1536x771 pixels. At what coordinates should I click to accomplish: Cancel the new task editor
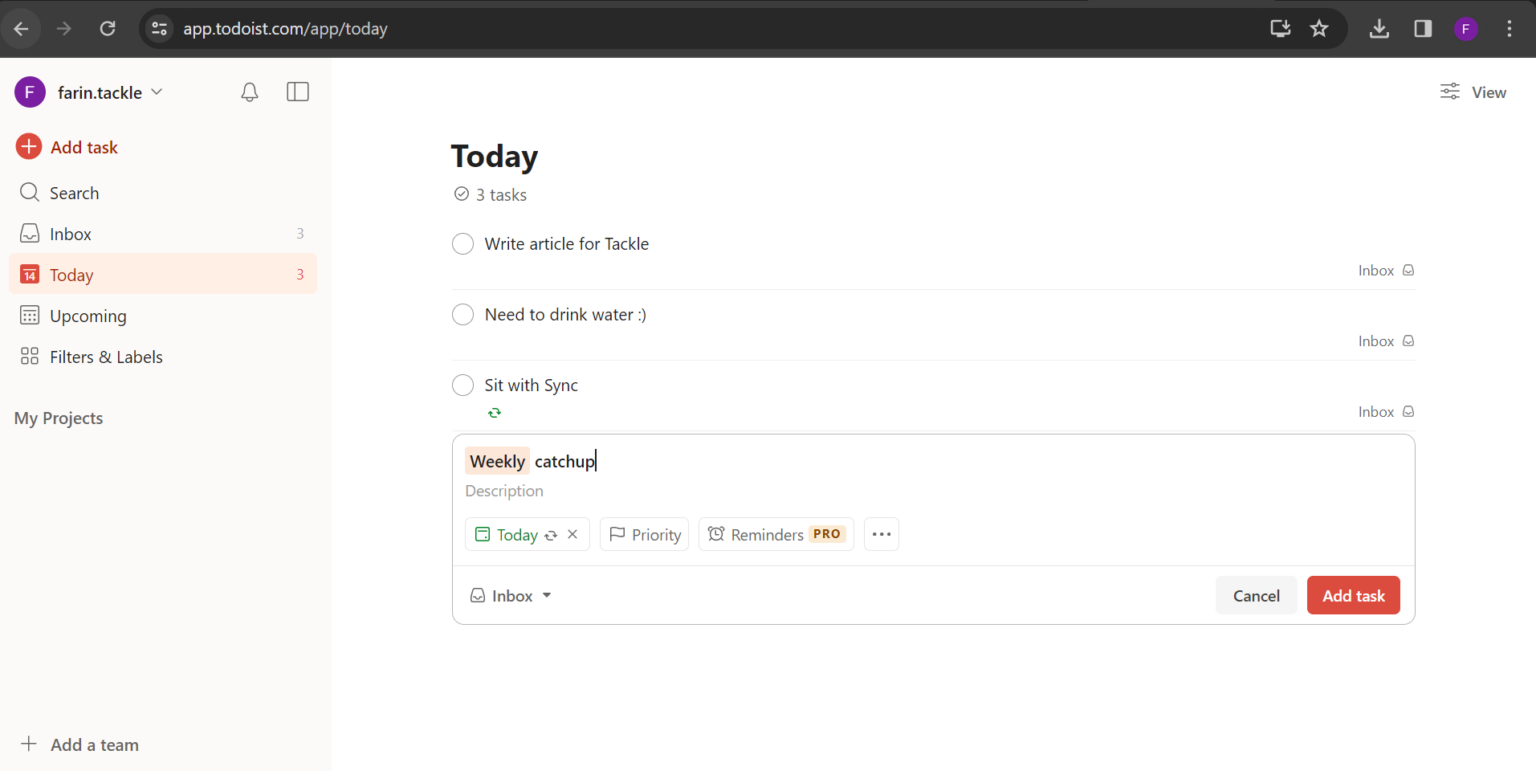coord(1256,596)
